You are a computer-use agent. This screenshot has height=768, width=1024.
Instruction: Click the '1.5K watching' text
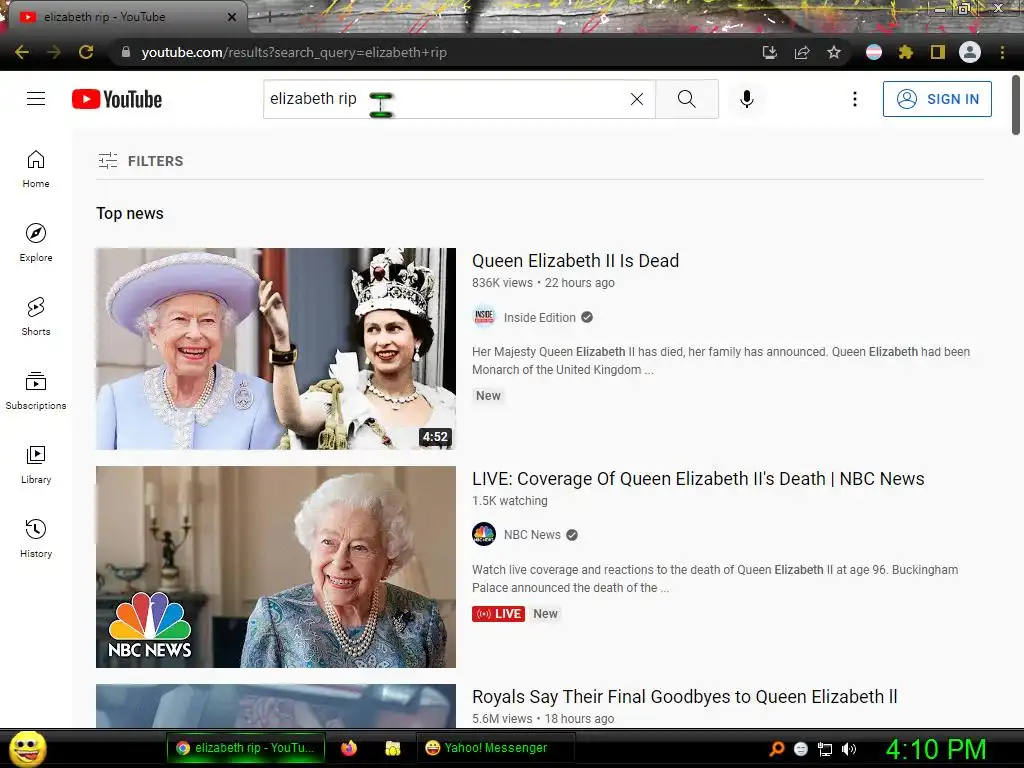click(x=509, y=501)
